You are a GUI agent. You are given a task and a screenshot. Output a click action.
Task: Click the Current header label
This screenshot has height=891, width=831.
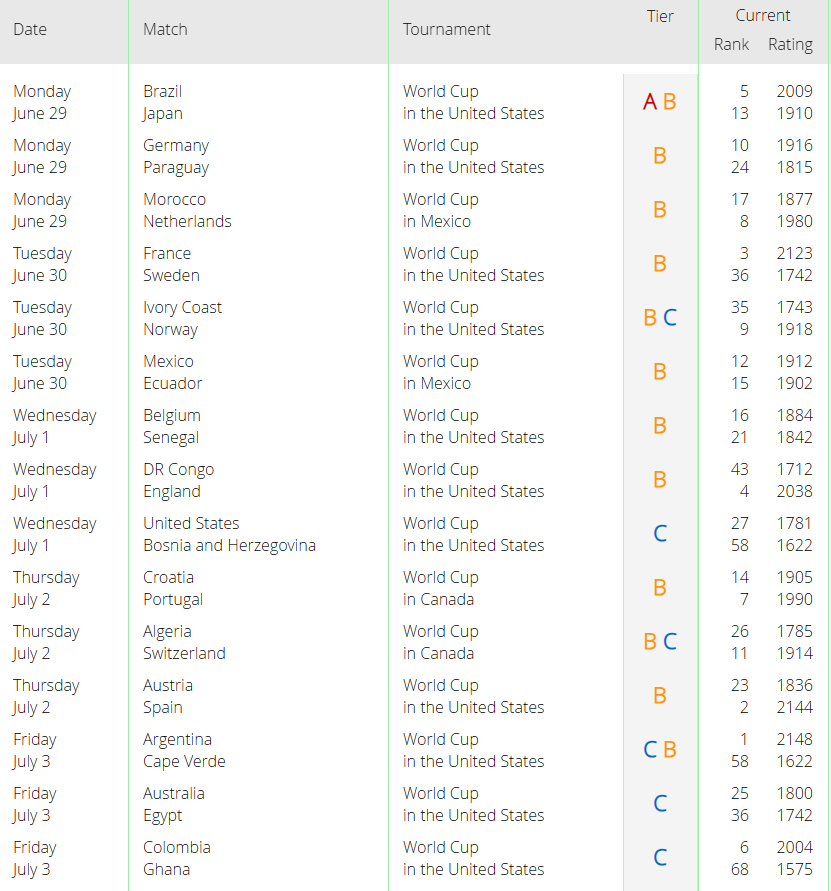click(x=763, y=15)
